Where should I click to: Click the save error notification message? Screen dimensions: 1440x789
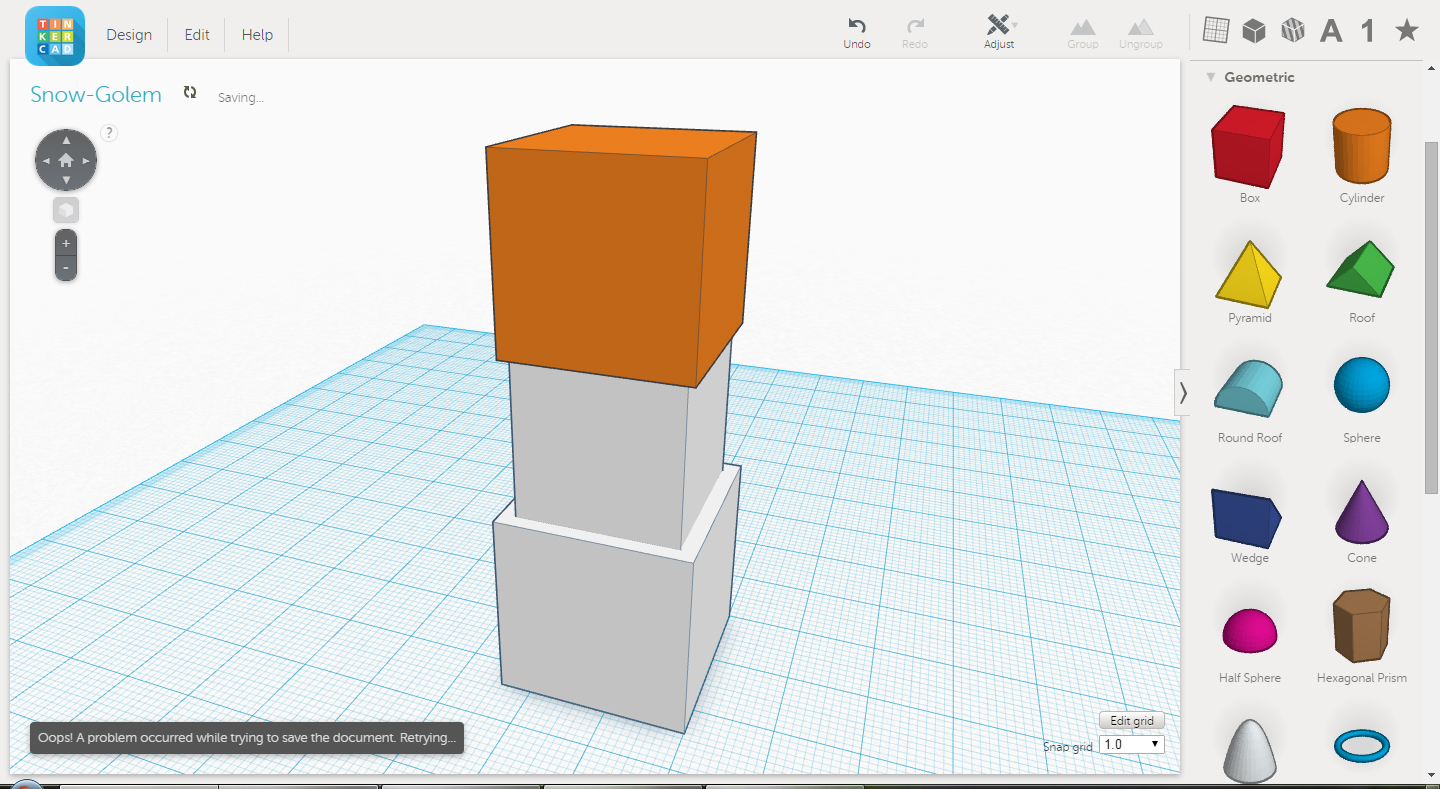click(x=247, y=738)
